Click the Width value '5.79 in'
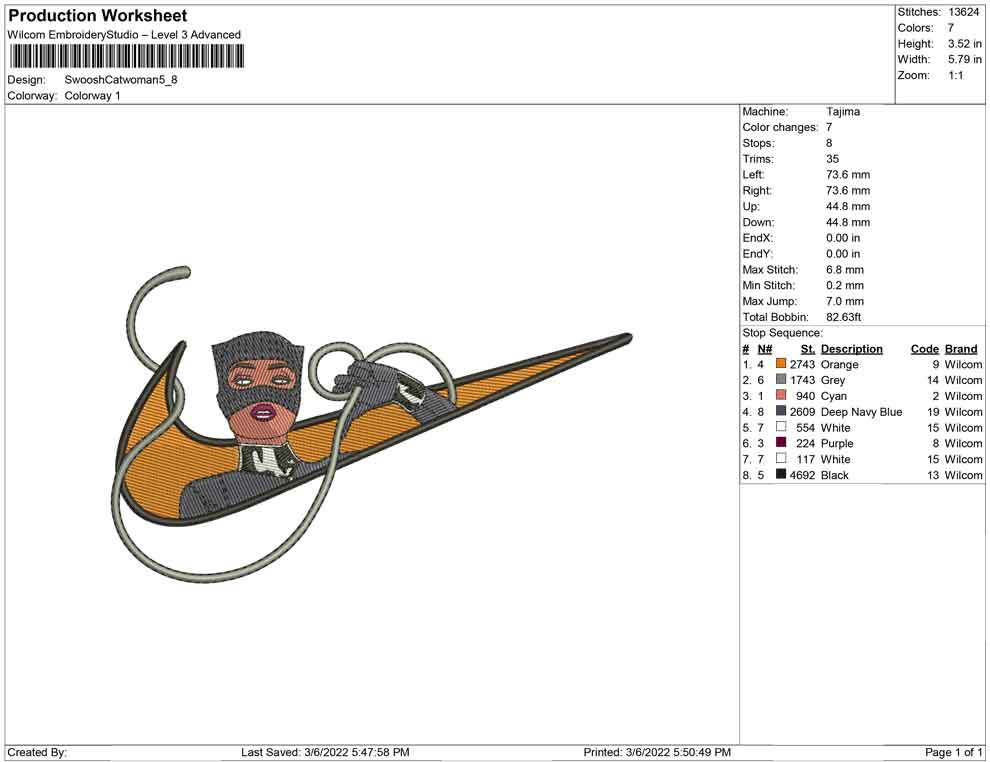The width and height of the screenshot is (990, 762). [x=964, y=59]
